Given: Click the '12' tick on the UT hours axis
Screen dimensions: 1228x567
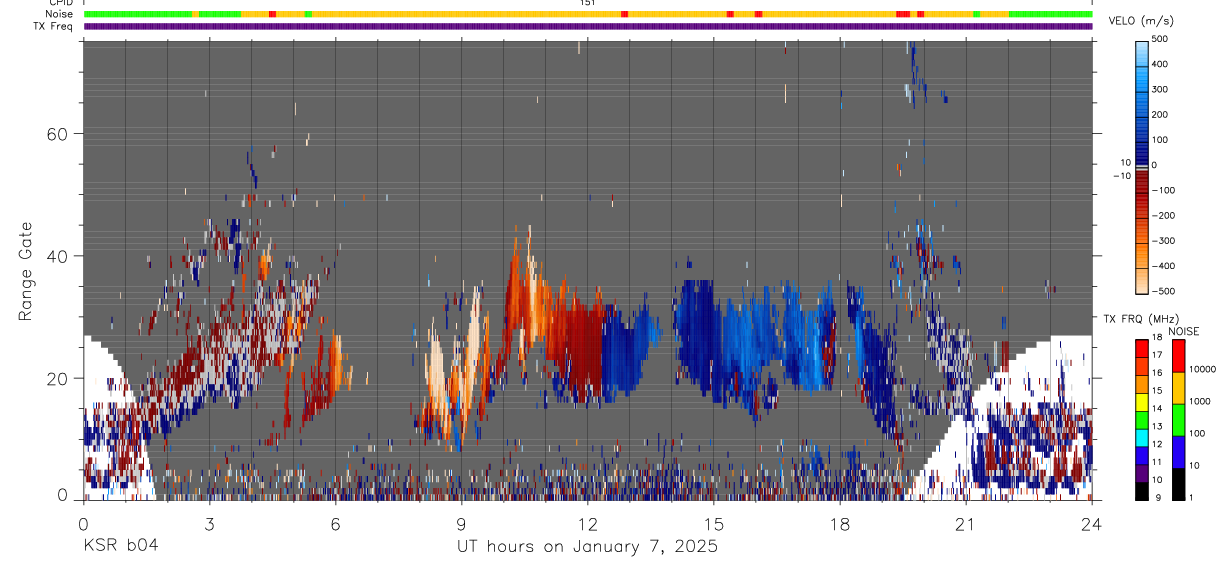Looking at the screenshot, I should [x=587, y=524].
